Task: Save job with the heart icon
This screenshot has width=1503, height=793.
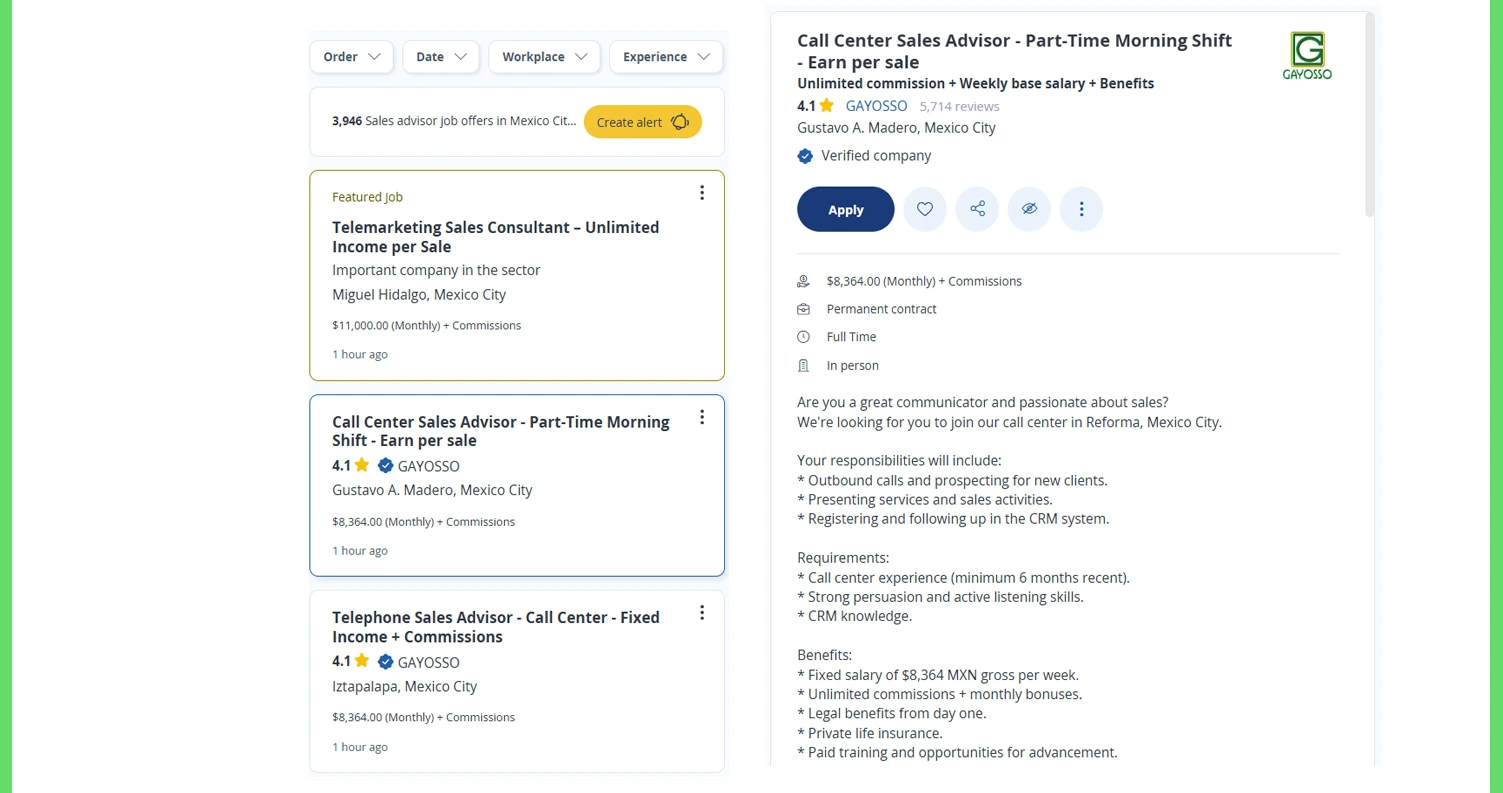Action: [925, 209]
